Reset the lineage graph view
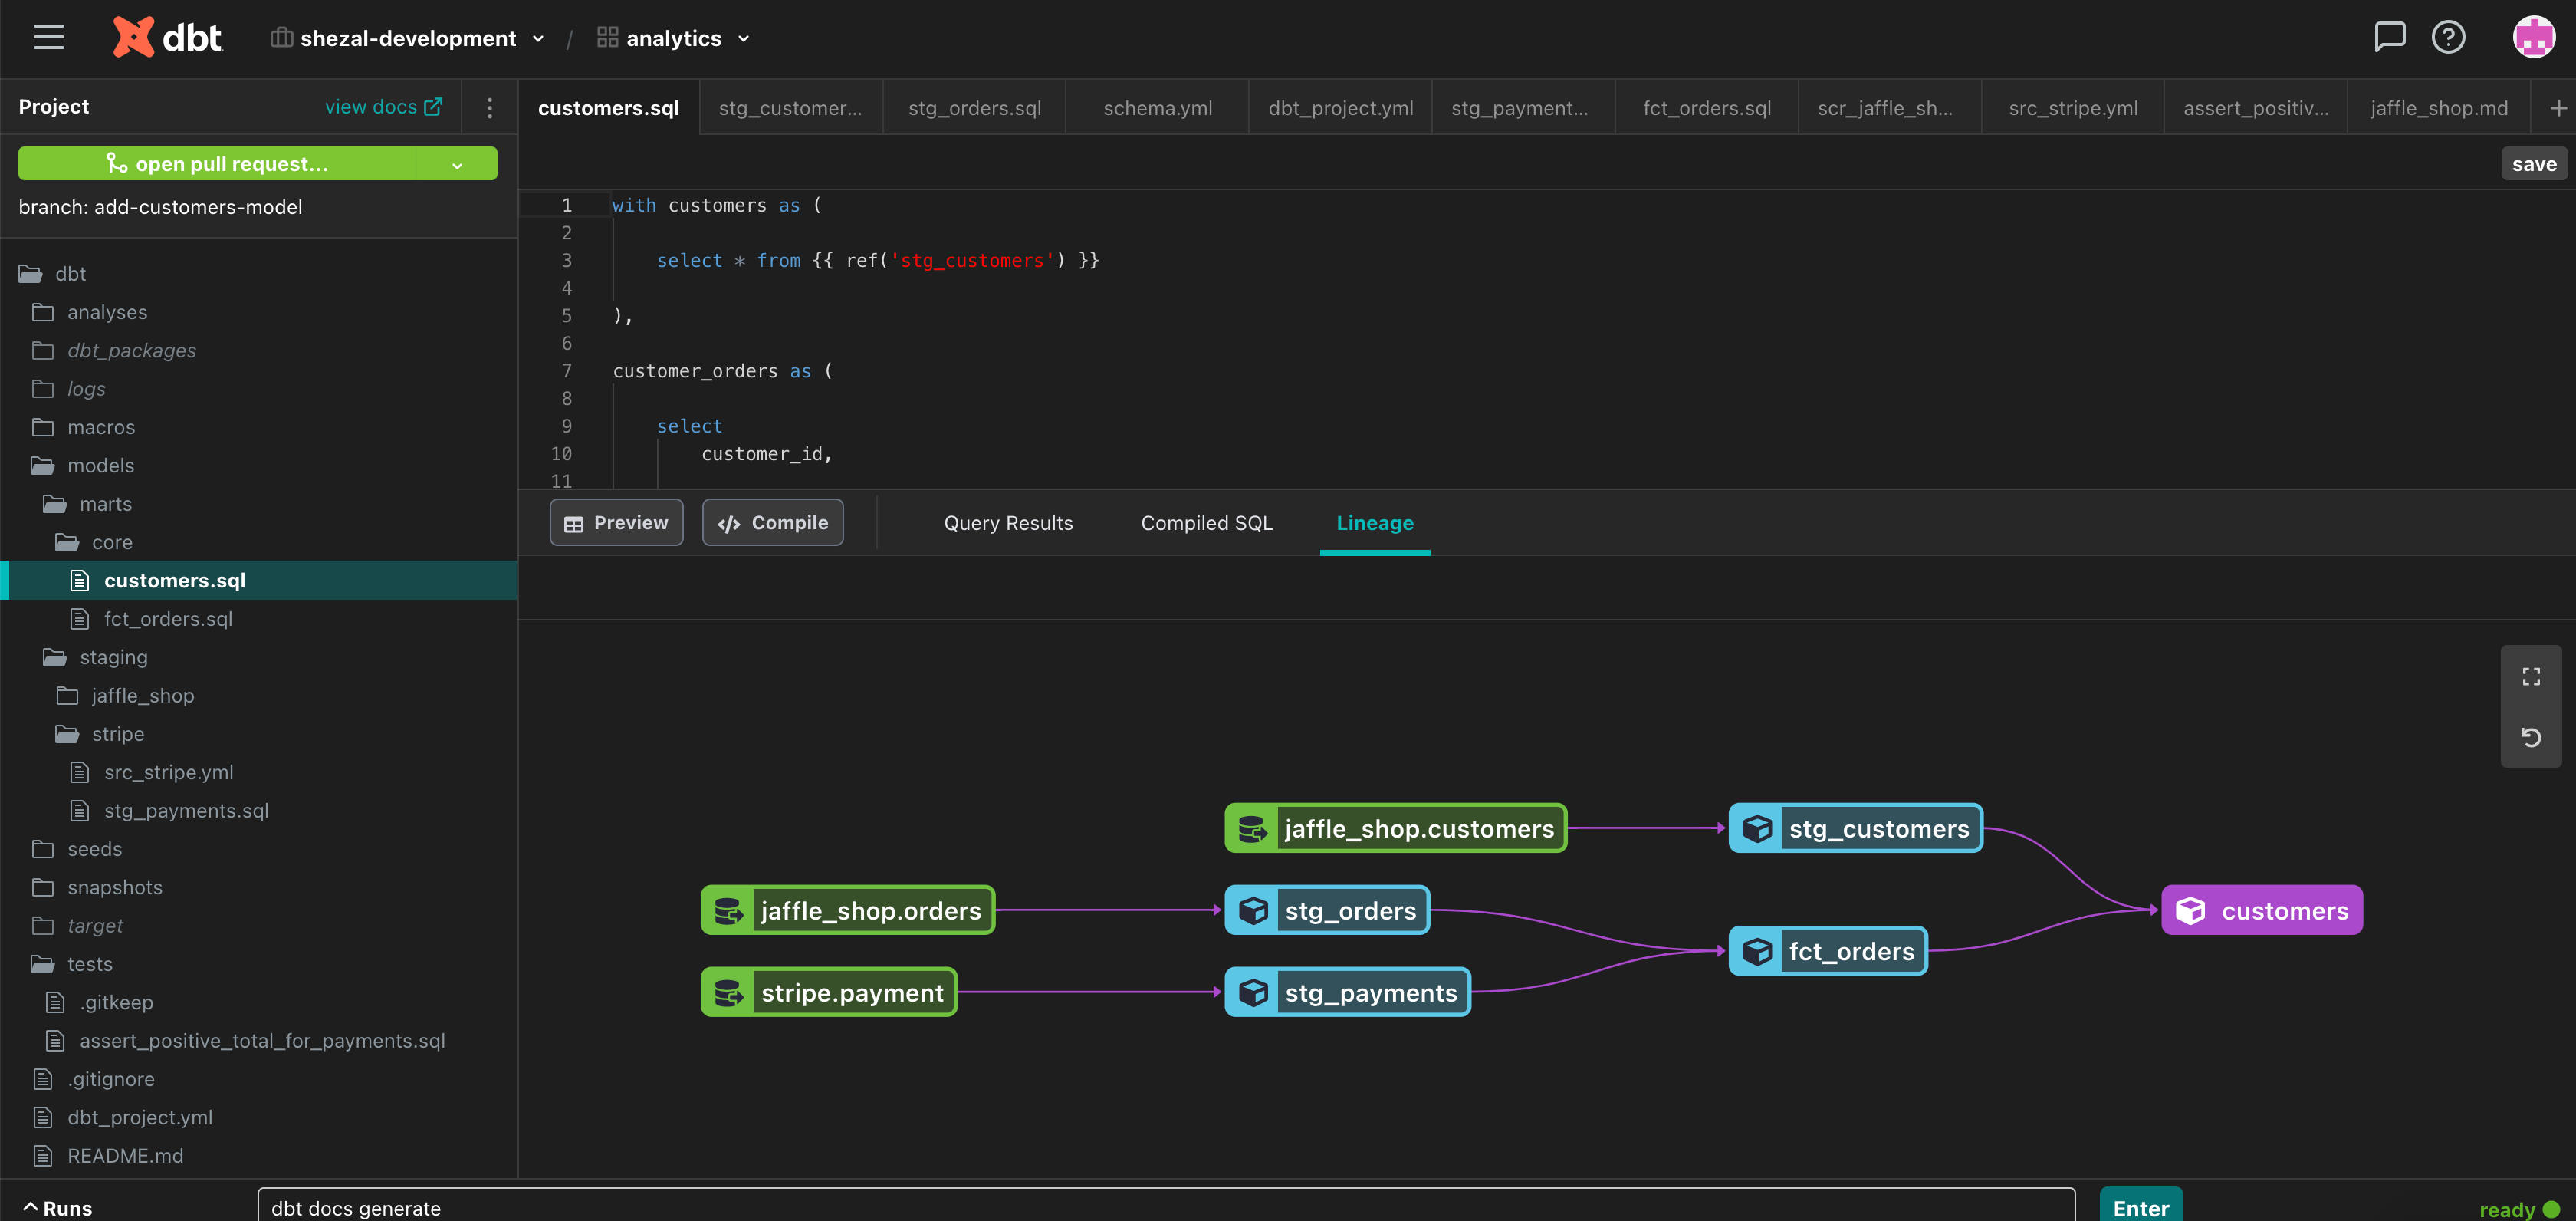The image size is (2576, 1221). click(x=2531, y=738)
